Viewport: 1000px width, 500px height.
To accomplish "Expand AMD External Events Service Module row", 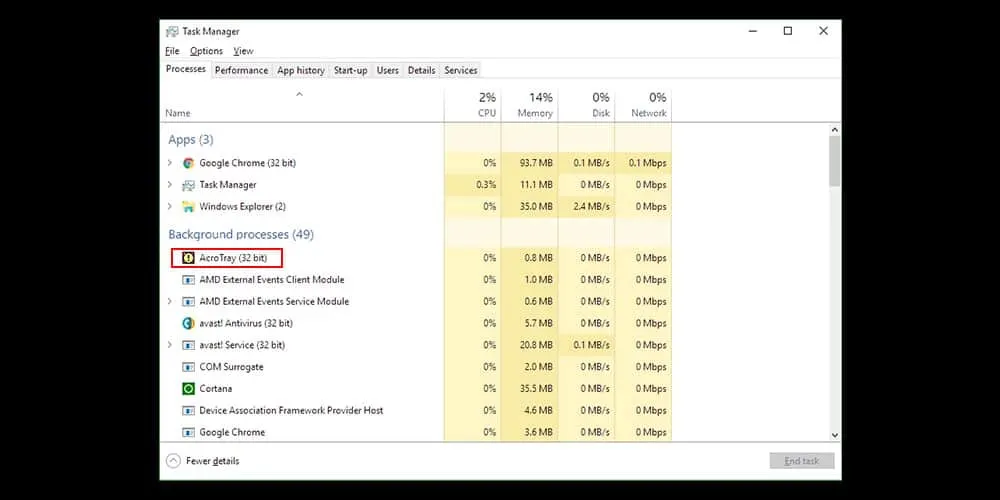I will tap(170, 301).
